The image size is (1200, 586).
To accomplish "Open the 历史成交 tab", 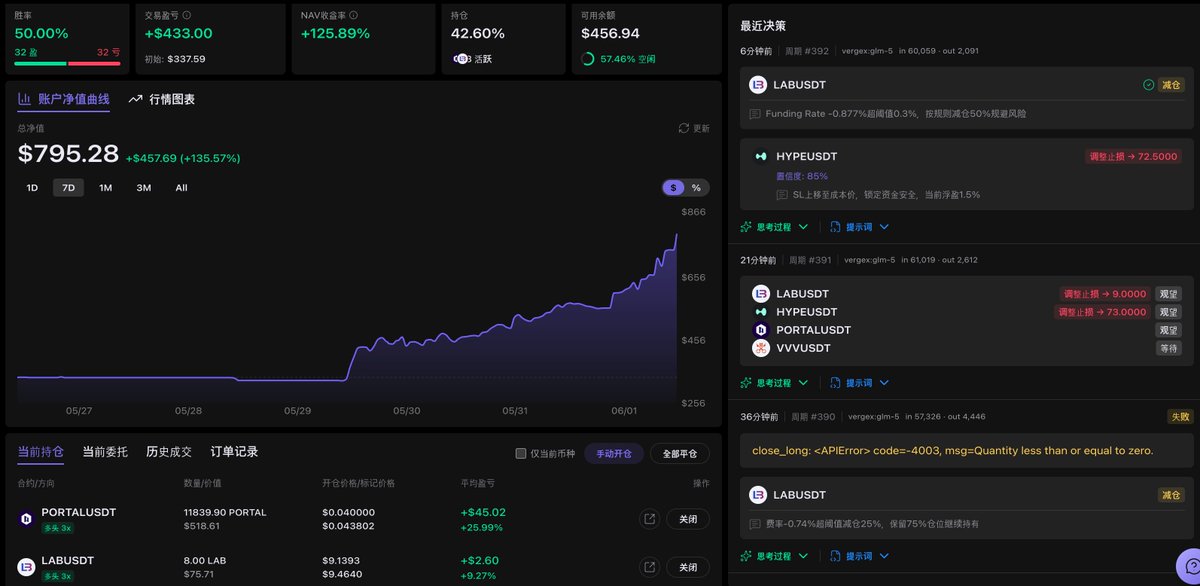I will [169, 452].
